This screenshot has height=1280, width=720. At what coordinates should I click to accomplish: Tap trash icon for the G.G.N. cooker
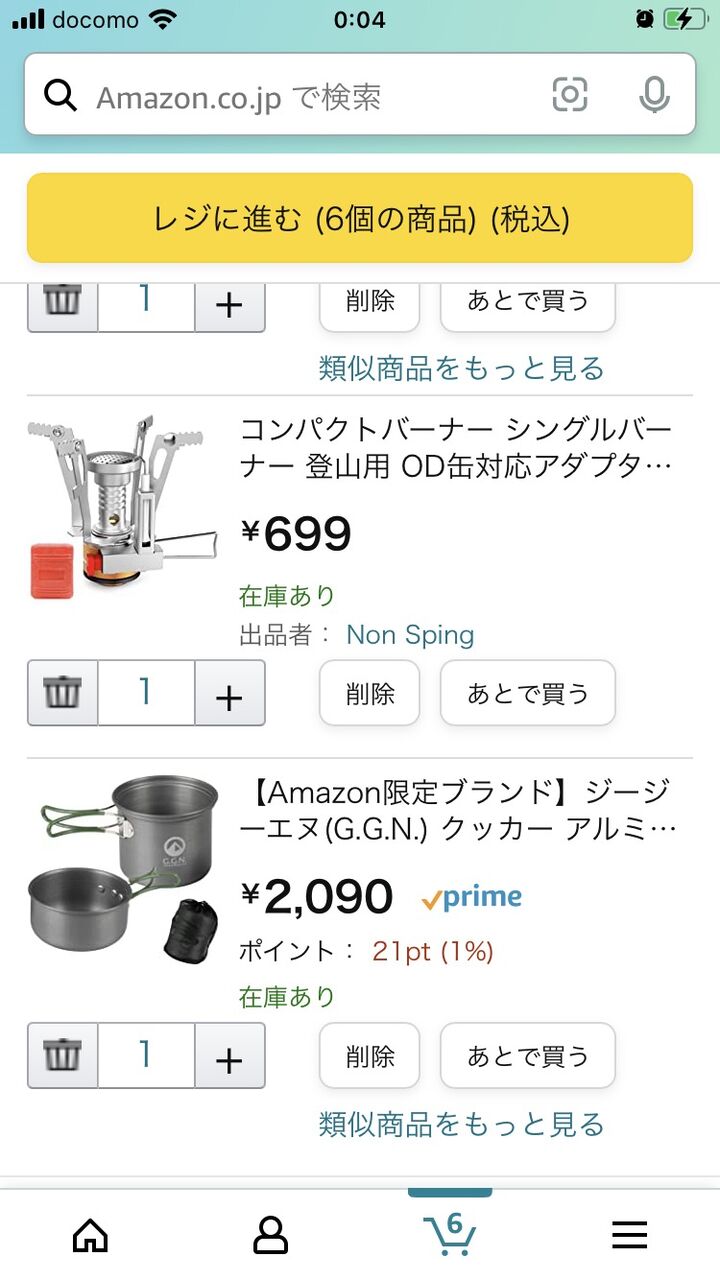click(x=62, y=1056)
